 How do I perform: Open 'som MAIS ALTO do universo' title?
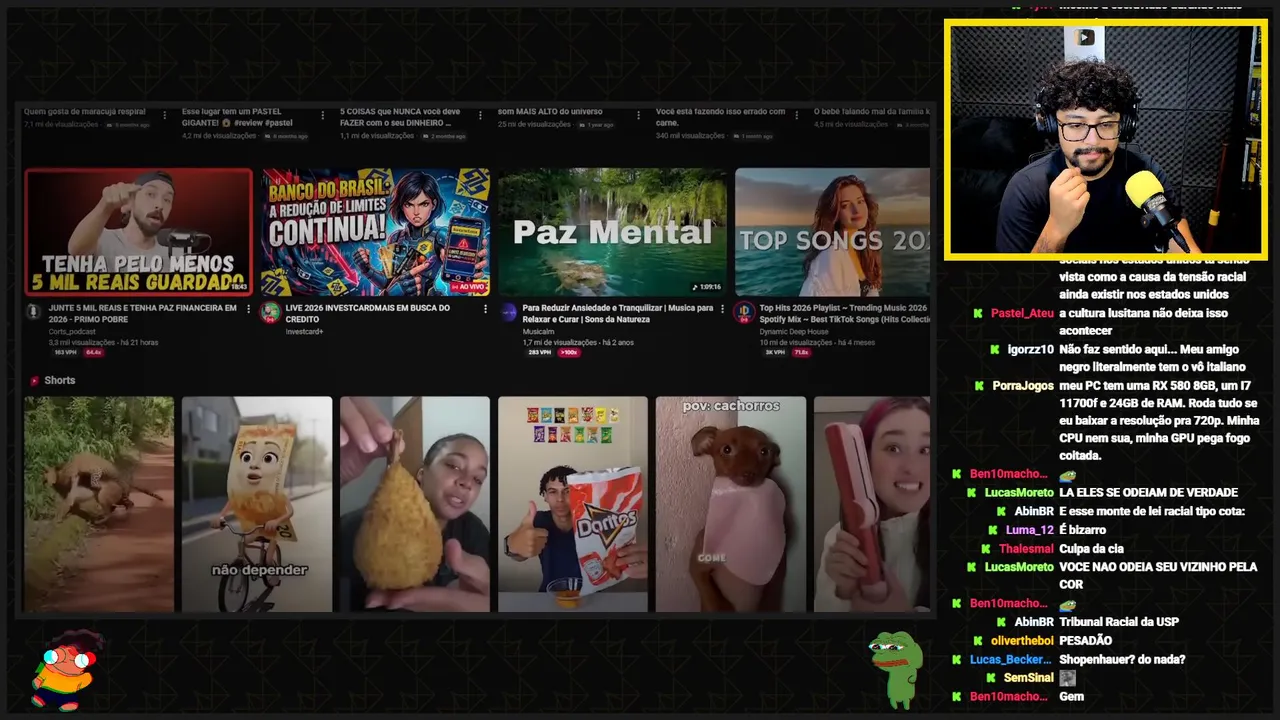pos(550,111)
